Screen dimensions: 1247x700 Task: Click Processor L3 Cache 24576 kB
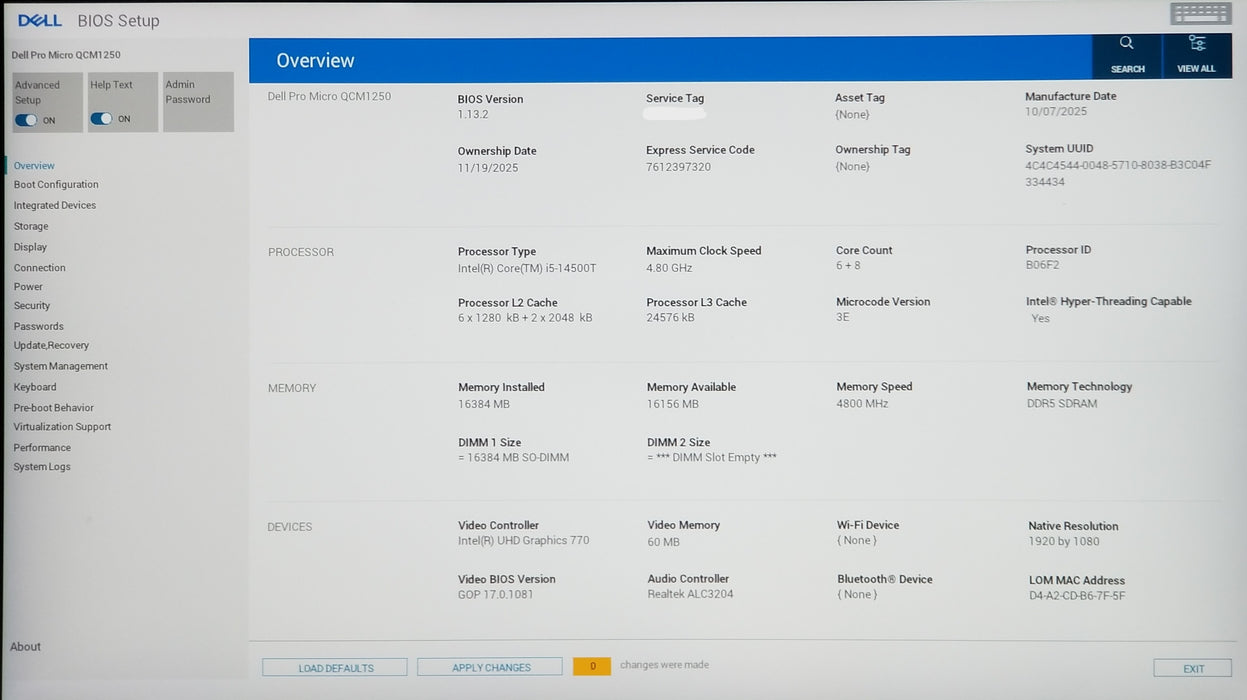(670, 318)
